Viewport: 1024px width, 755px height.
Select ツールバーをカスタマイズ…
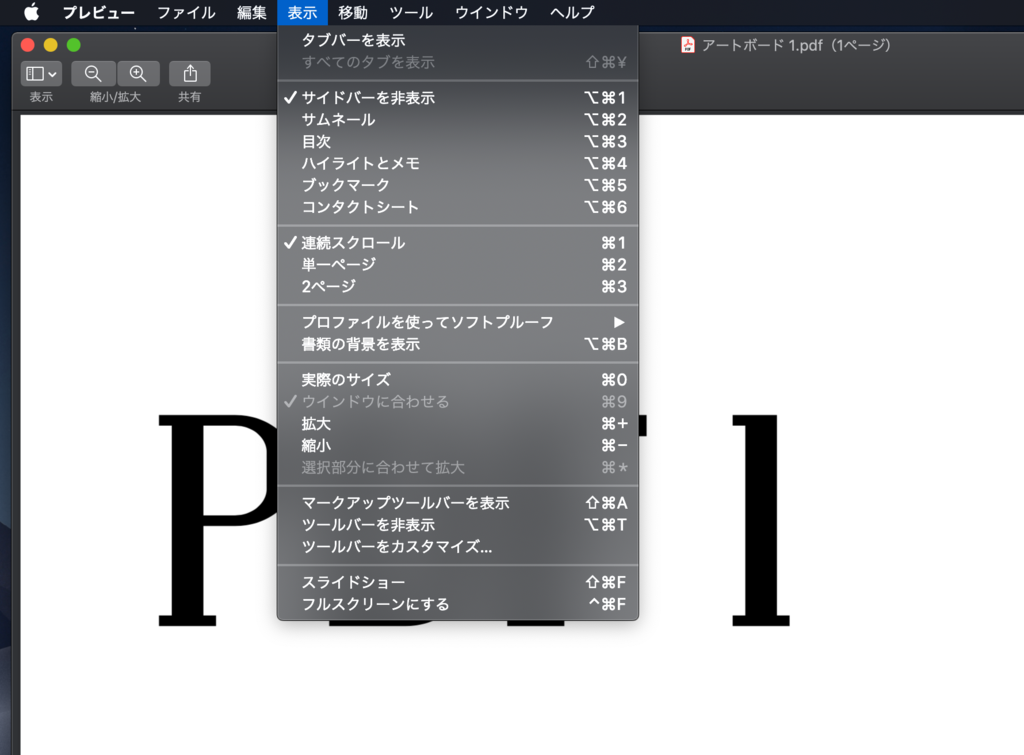coord(458,547)
